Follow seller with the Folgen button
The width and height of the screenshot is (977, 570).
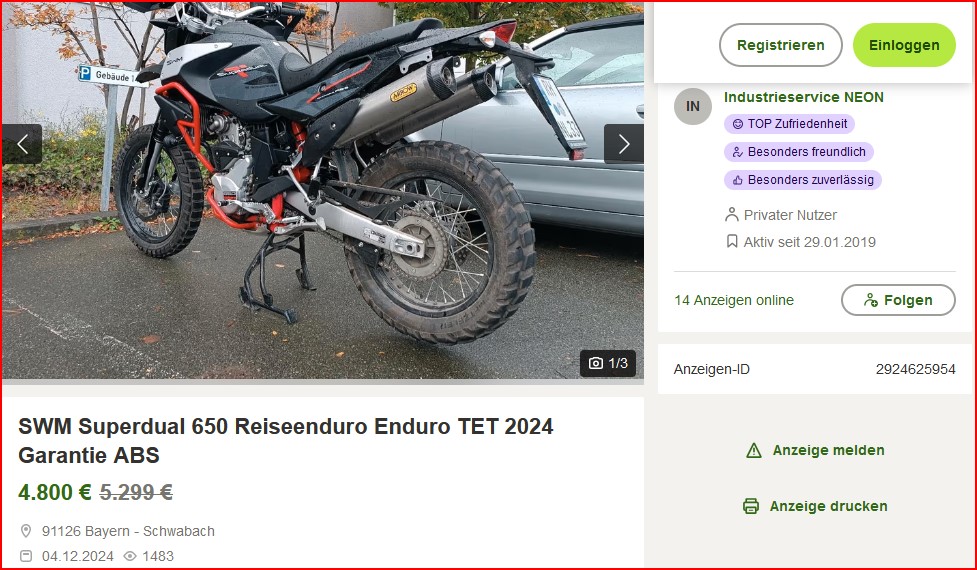click(x=898, y=300)
